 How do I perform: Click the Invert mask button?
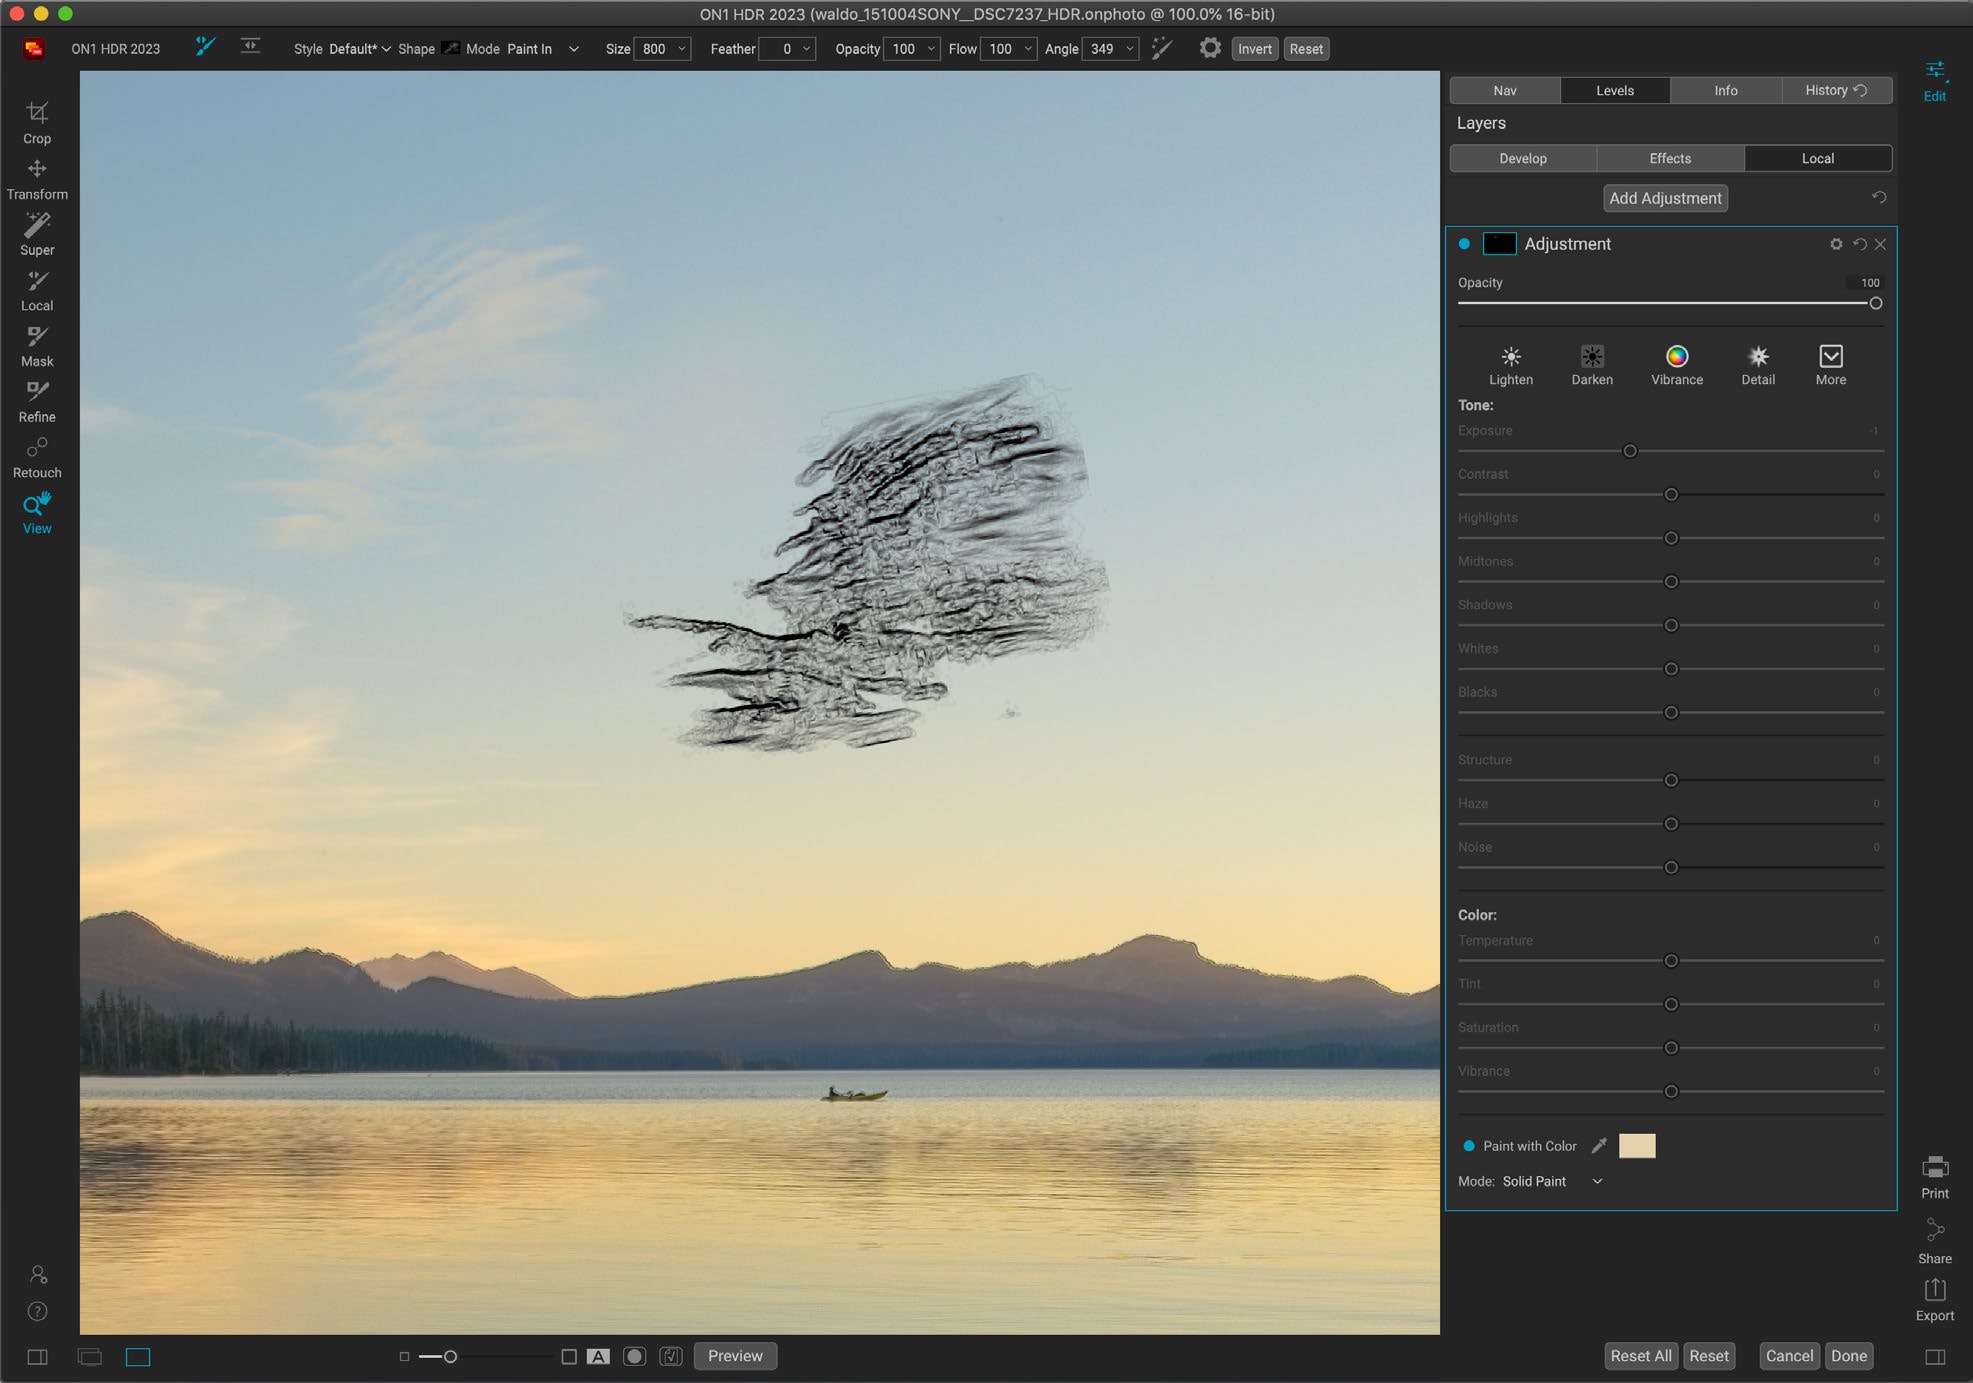coord(1254,49)
